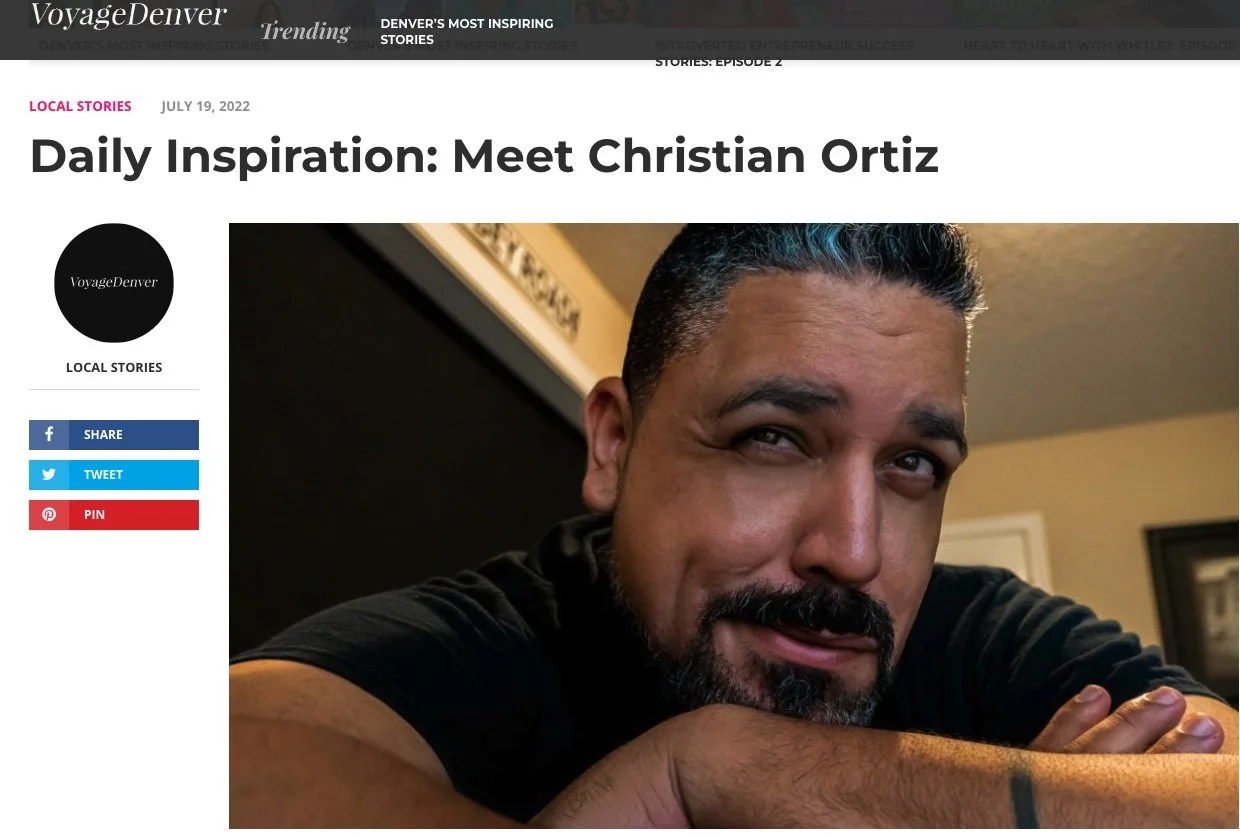Viewport: 1240px width, 838px height.
Task: Tweet this article with TWEET label
Action: (x=103, y=475)
